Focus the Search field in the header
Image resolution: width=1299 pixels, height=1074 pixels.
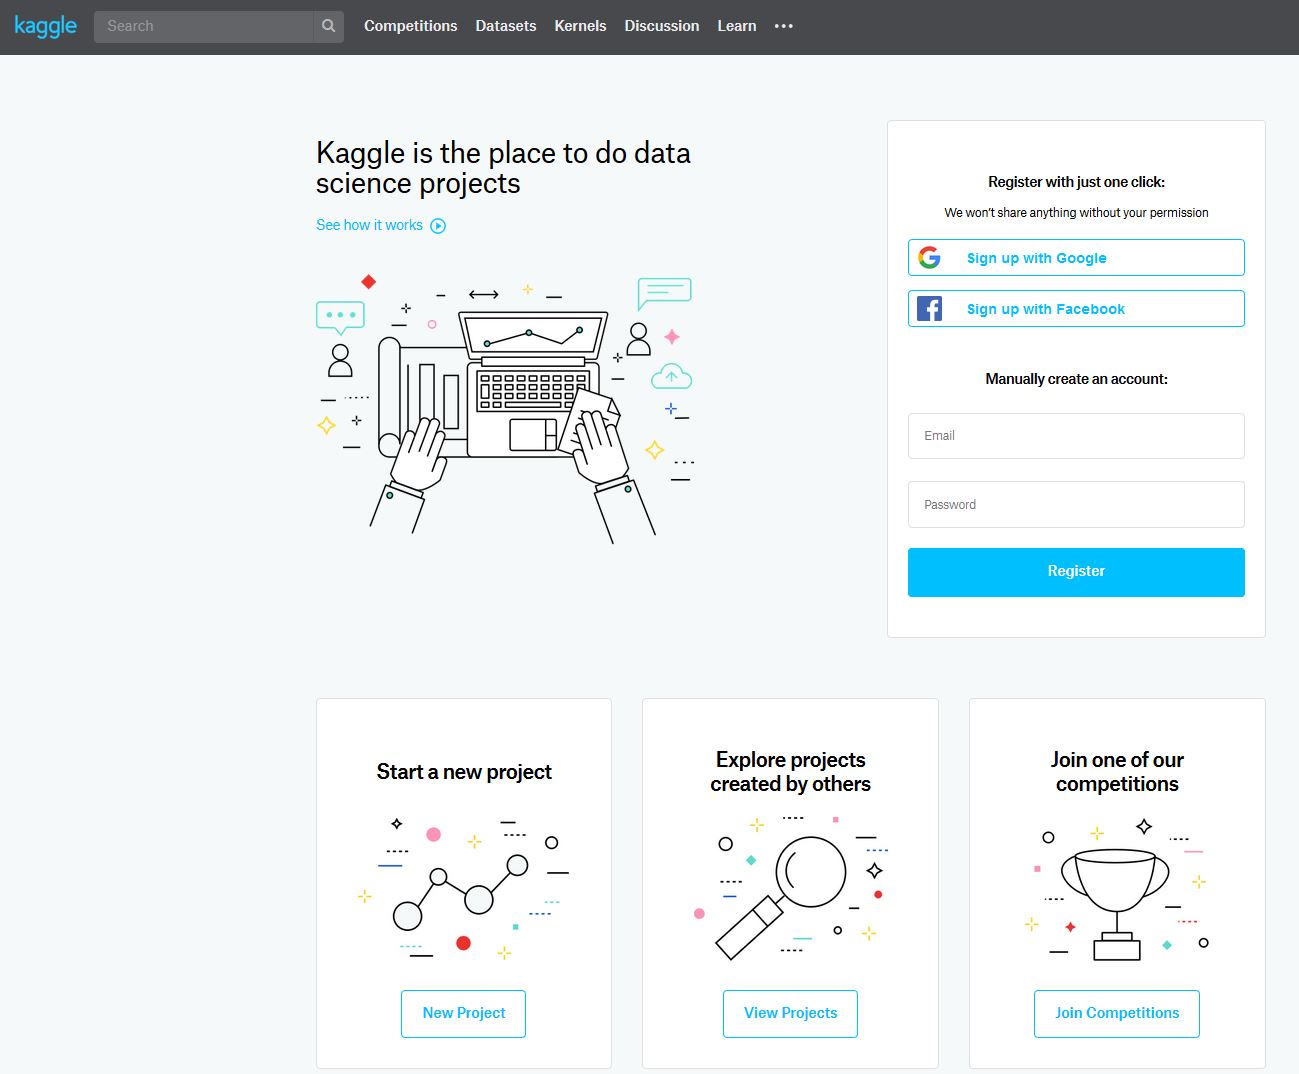(x=204, y=26)
